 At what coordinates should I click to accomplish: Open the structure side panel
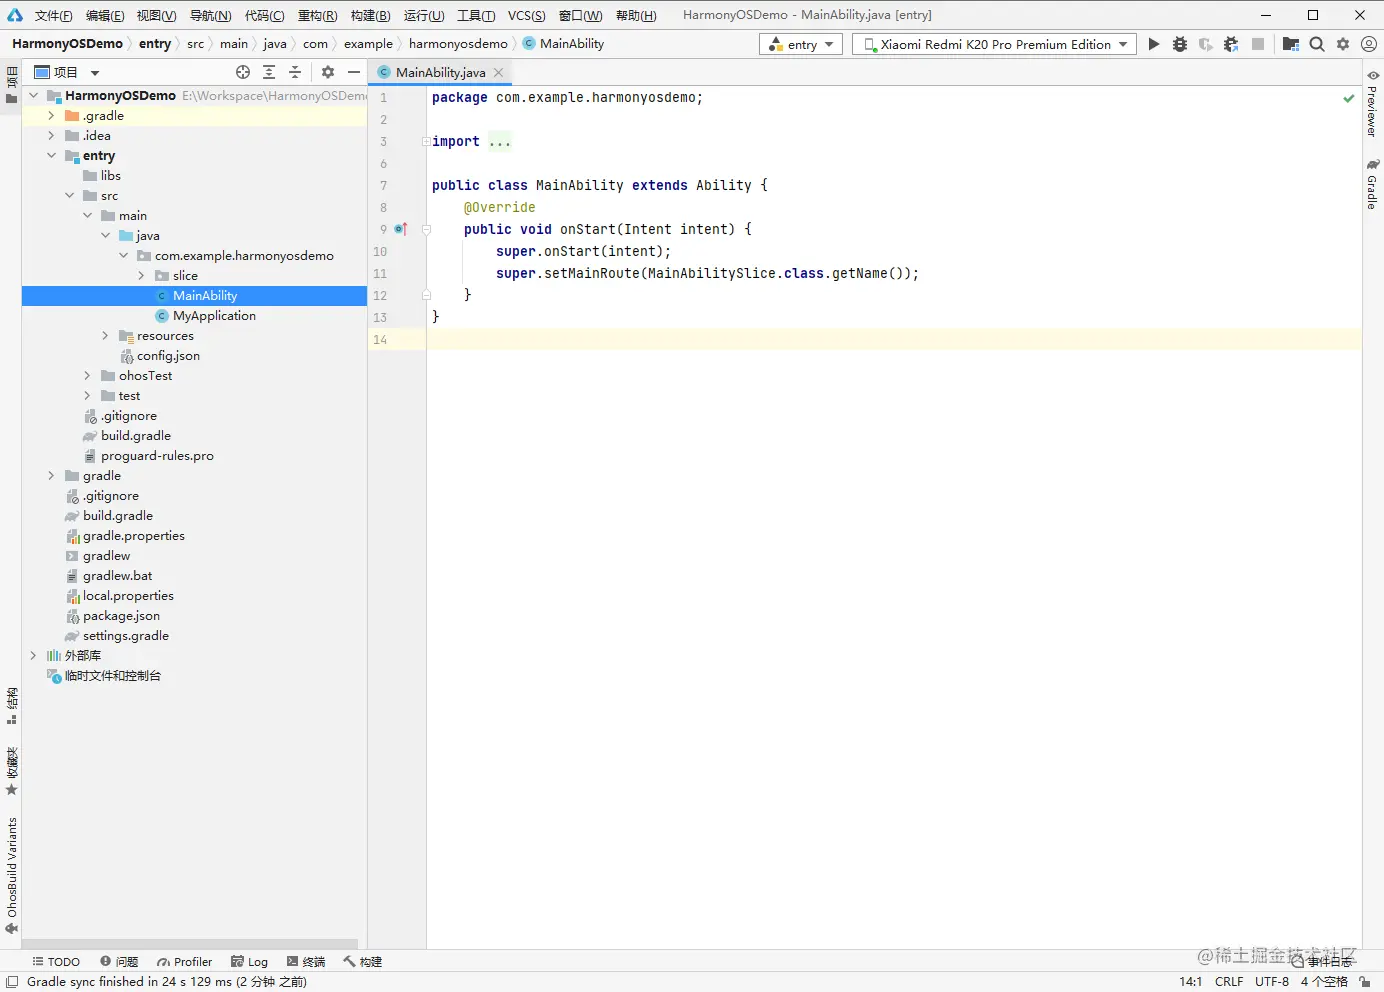(x=12, y=706)
